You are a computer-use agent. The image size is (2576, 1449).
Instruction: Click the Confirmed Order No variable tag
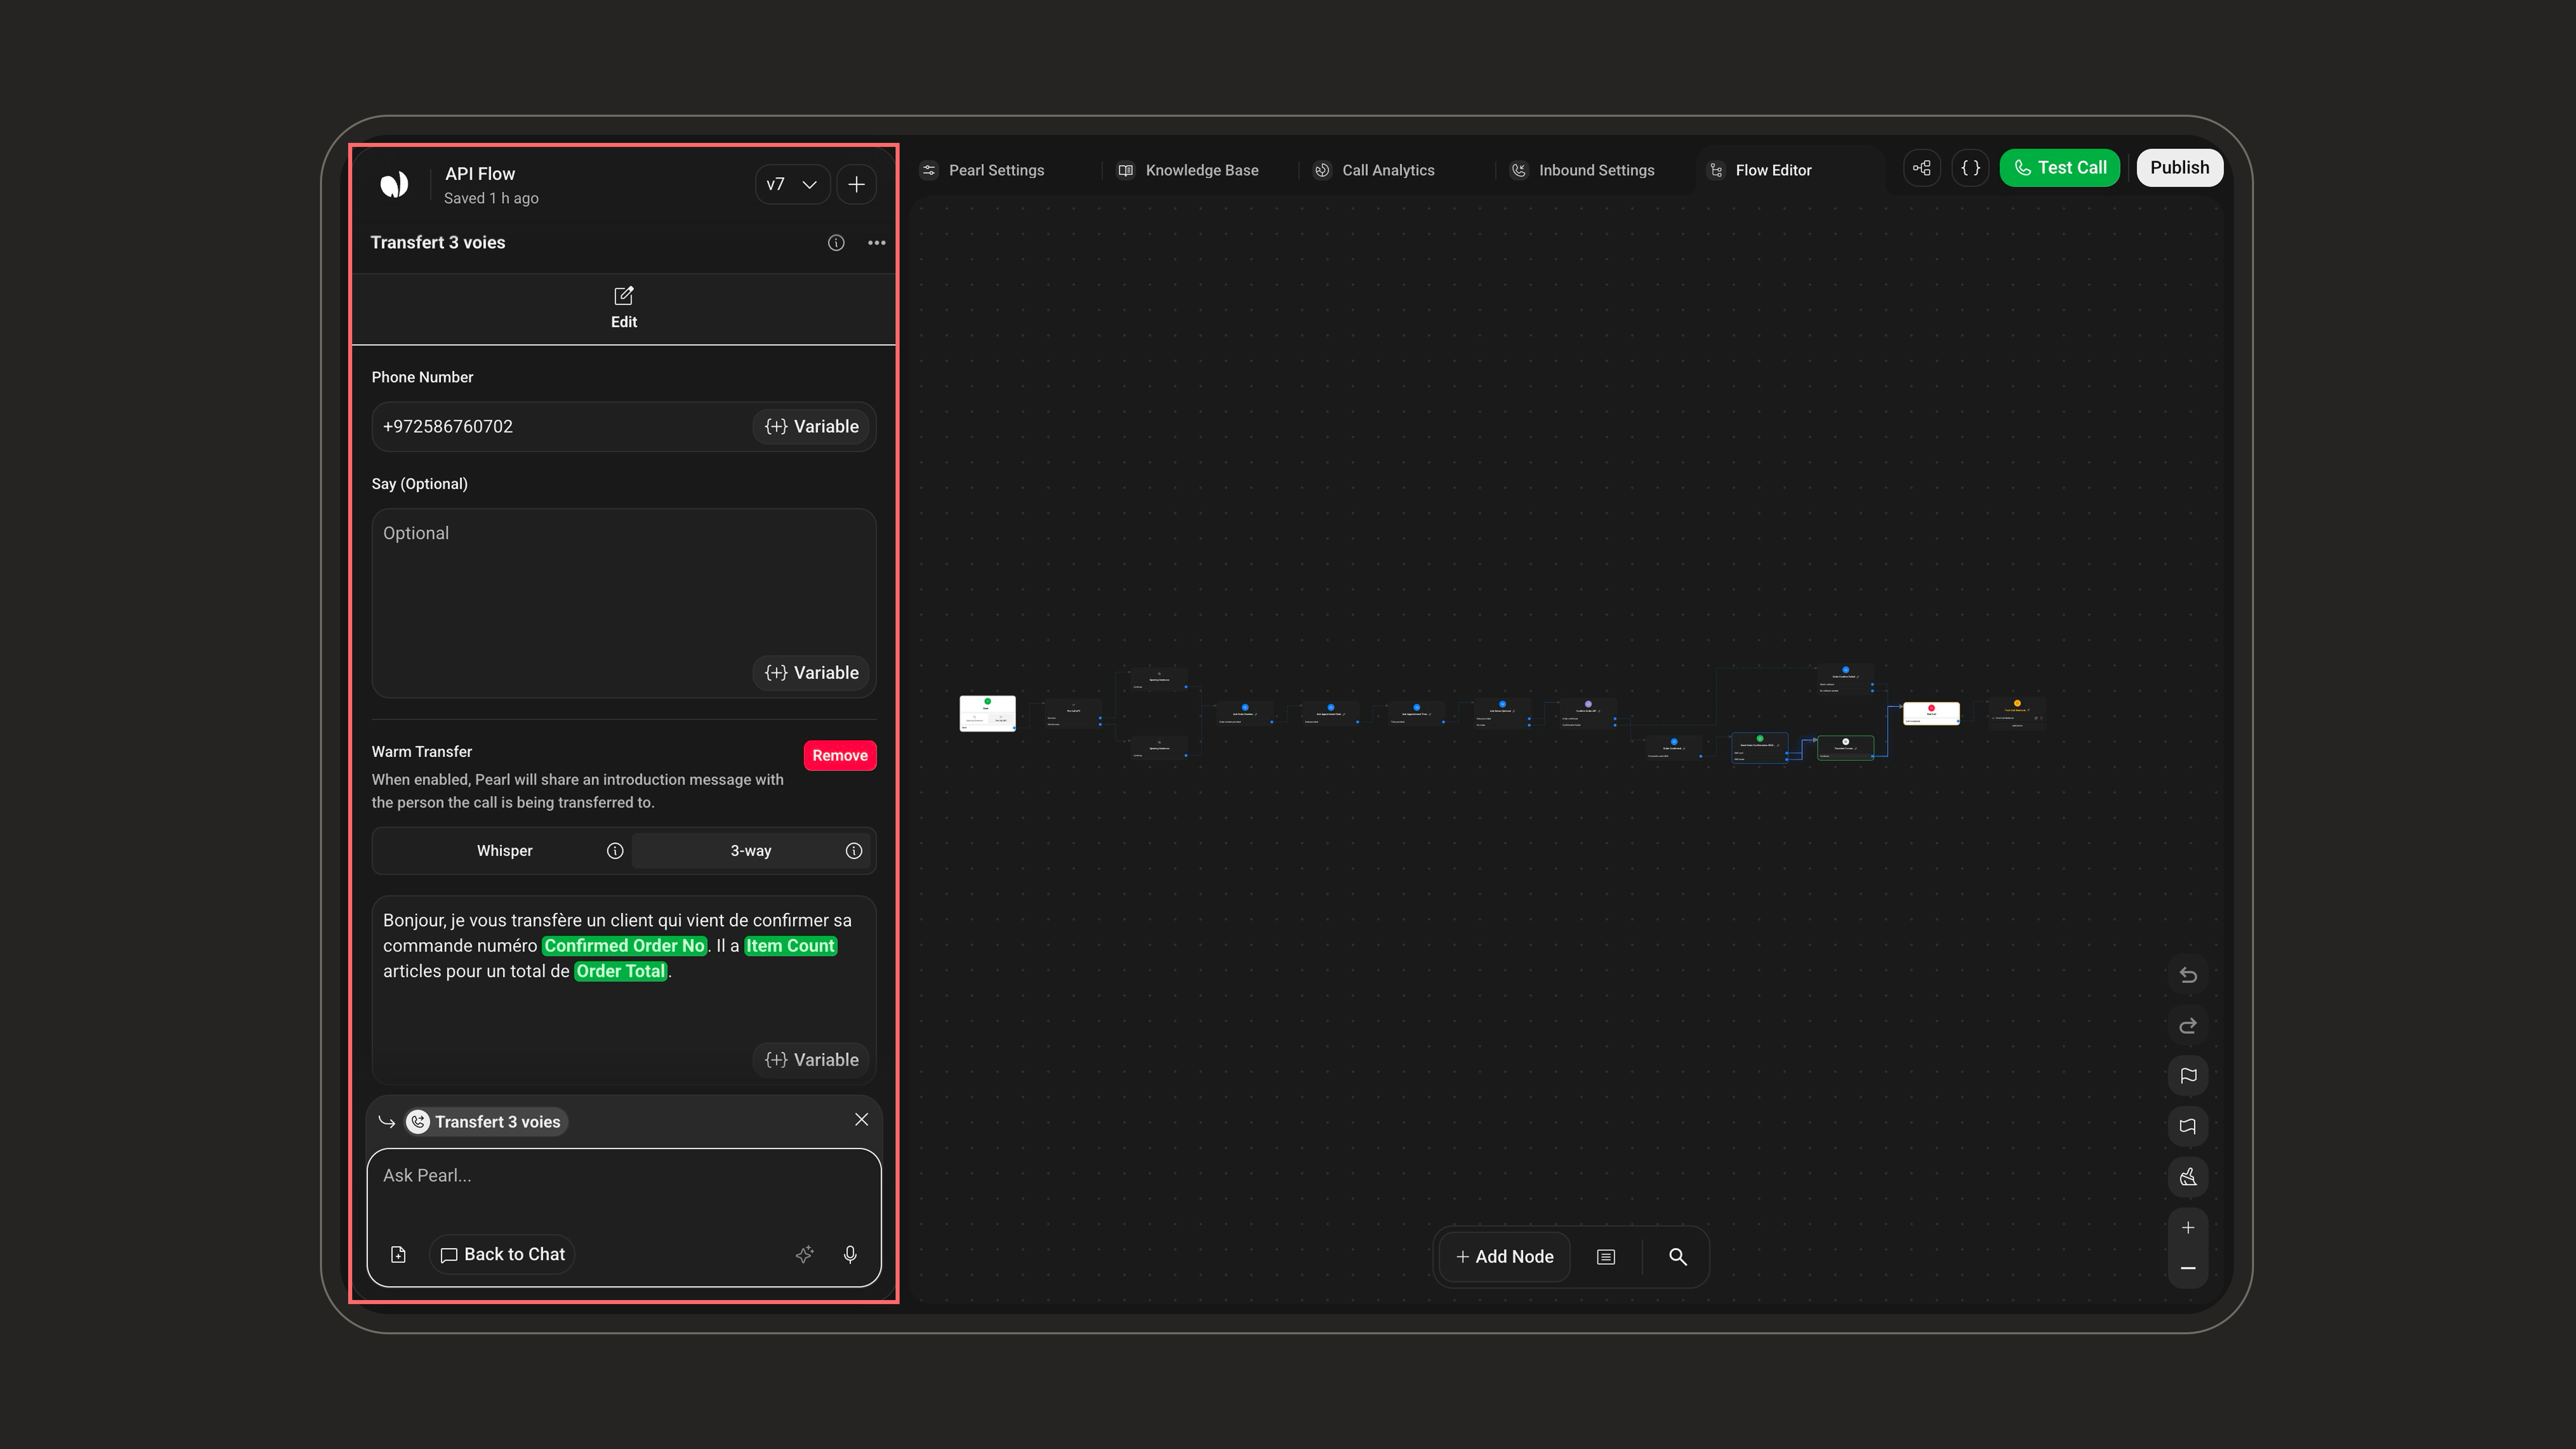click(x=625, y=946)
